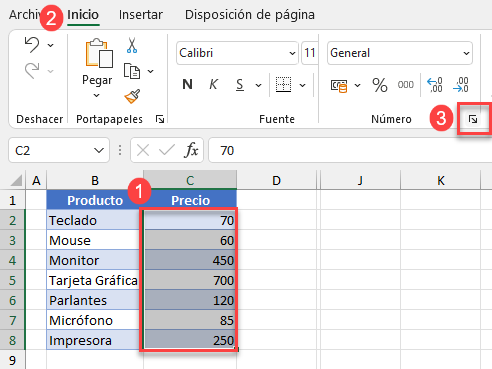Select the Parlantes cell
The width and height of the screenshot is (492, 369).
click(x=95, y=300)
